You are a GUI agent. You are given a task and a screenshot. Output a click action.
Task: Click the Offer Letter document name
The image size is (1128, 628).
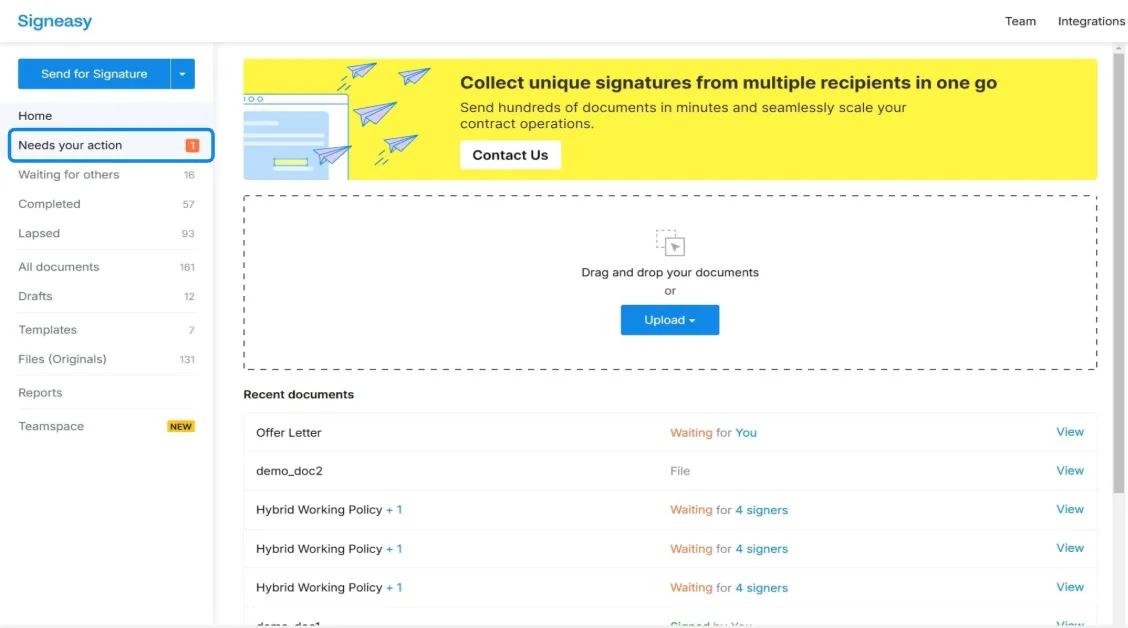pyautogui.click(x=288, y=433)
